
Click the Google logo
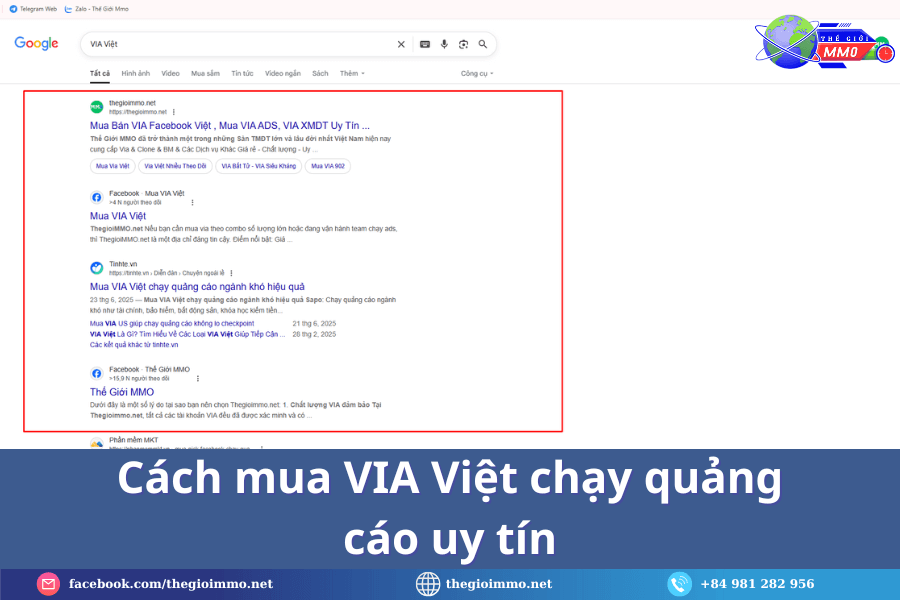pyautogui.click(x=36, y=44)
